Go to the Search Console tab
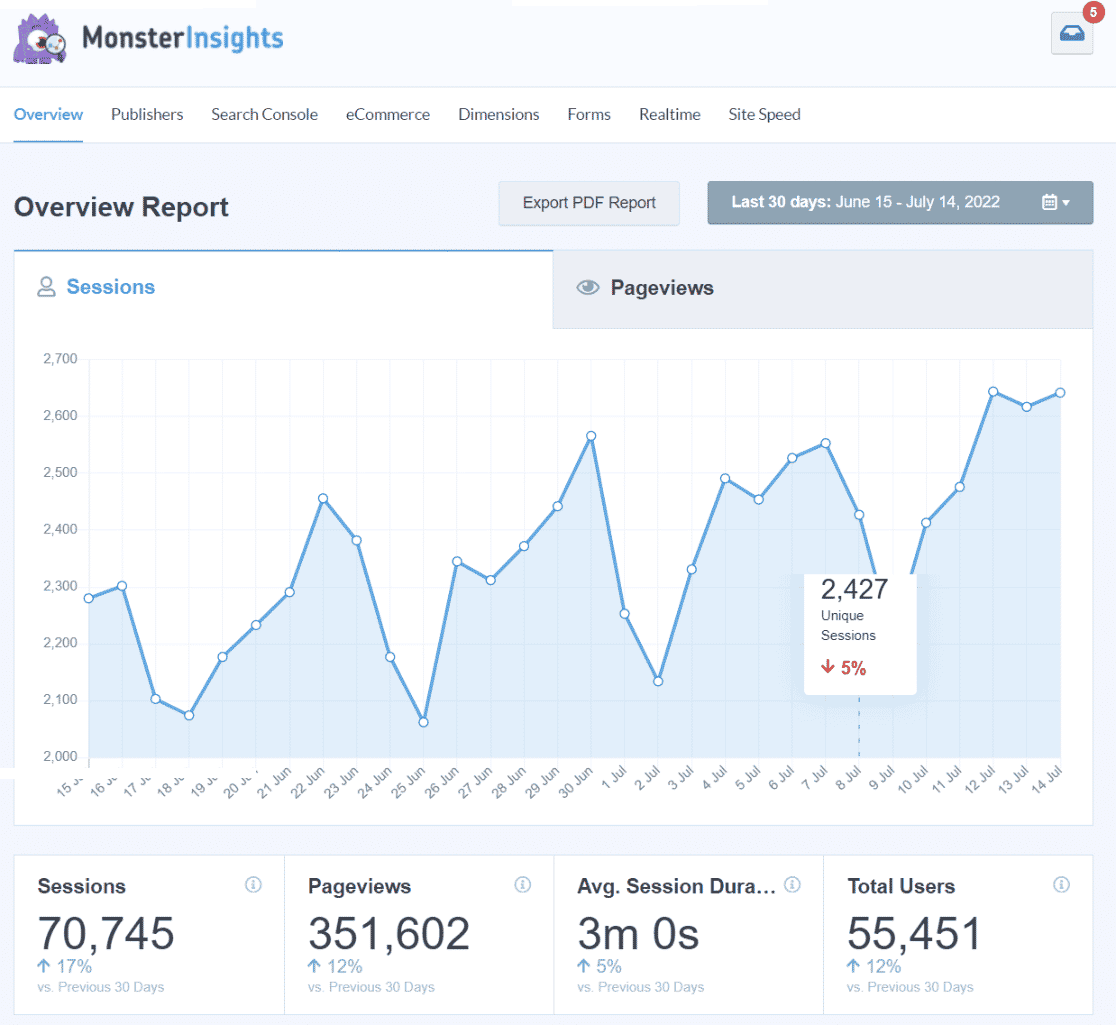Screen dimensions: 1116x1025 [x=264, y=114]
